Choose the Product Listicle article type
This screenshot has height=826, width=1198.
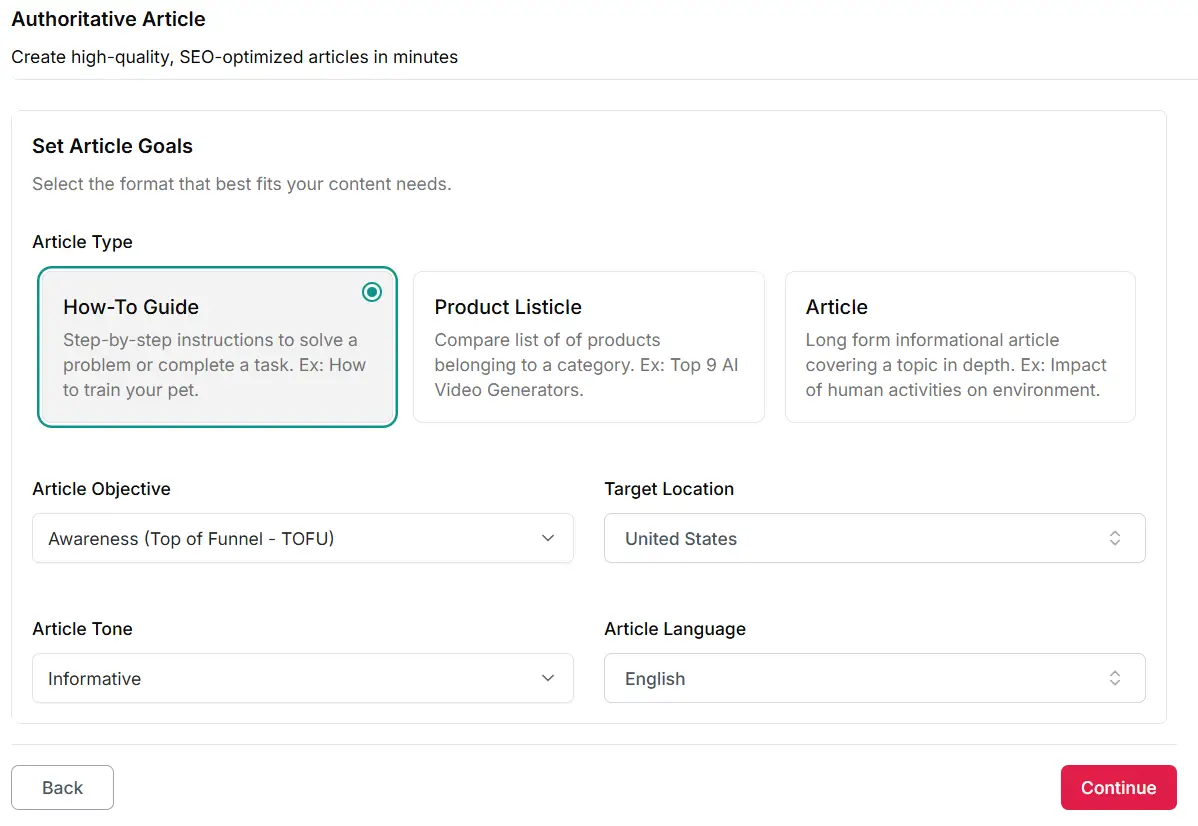tap(588, 347)
